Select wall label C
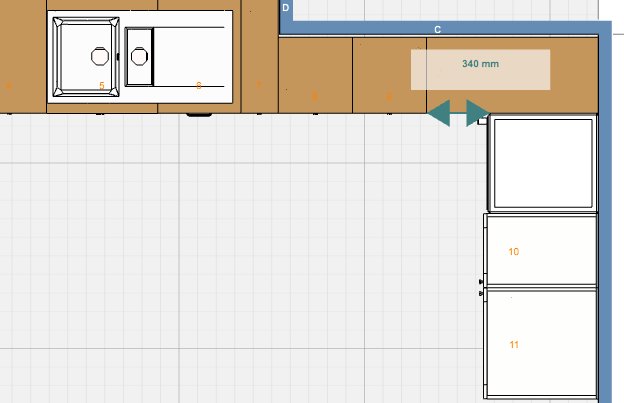Screen dimensions: 624x403 click(x=437, y=29)
